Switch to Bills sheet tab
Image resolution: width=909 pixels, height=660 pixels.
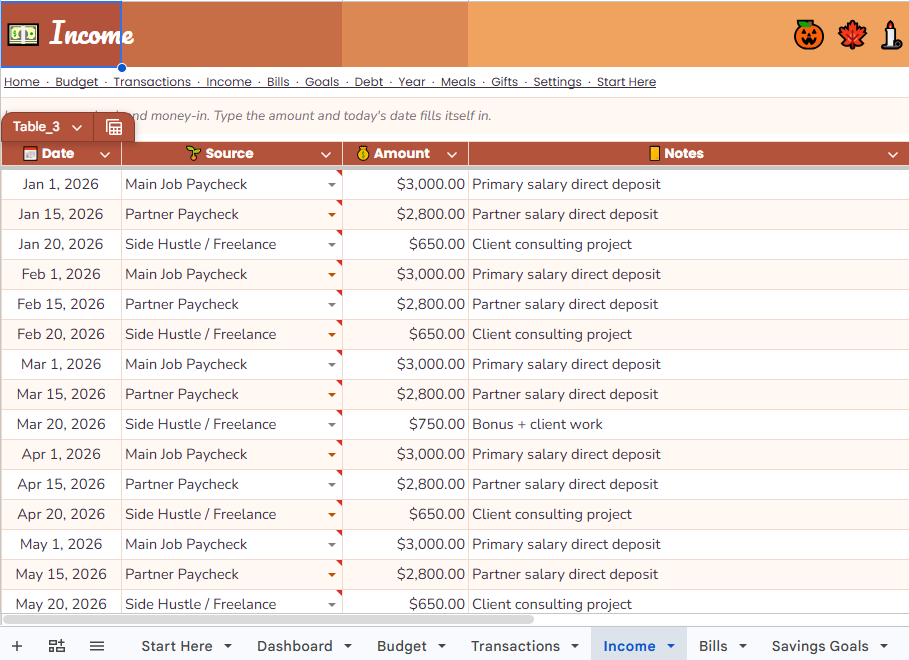(x=713, y=646)
